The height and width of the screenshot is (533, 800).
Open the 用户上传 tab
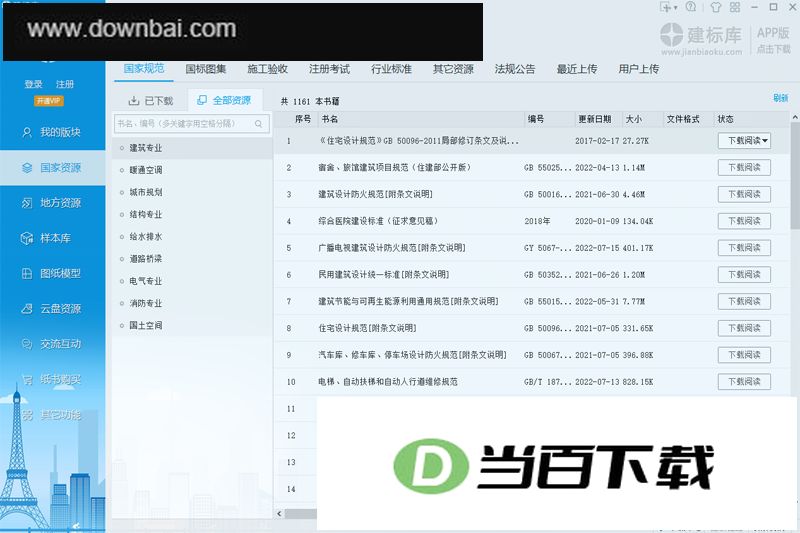coord(639,69)
